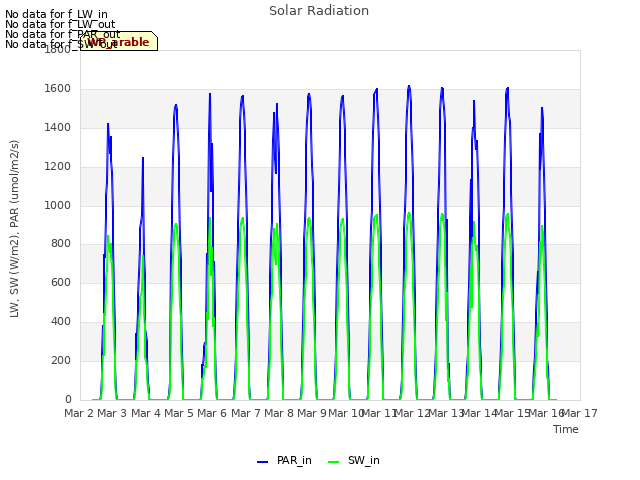Click the WP_arable site label box

click(119, 41)
